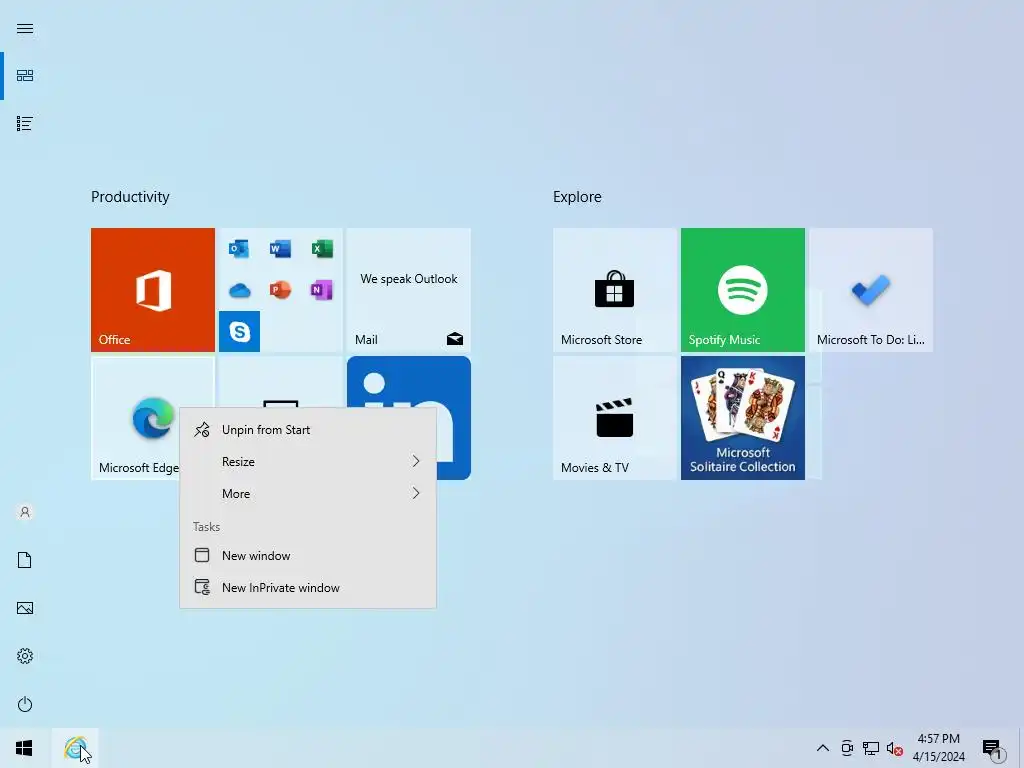This screenshot has width=1024, height=768.
Task: Click the Power icon
Action: coord(25,704)
